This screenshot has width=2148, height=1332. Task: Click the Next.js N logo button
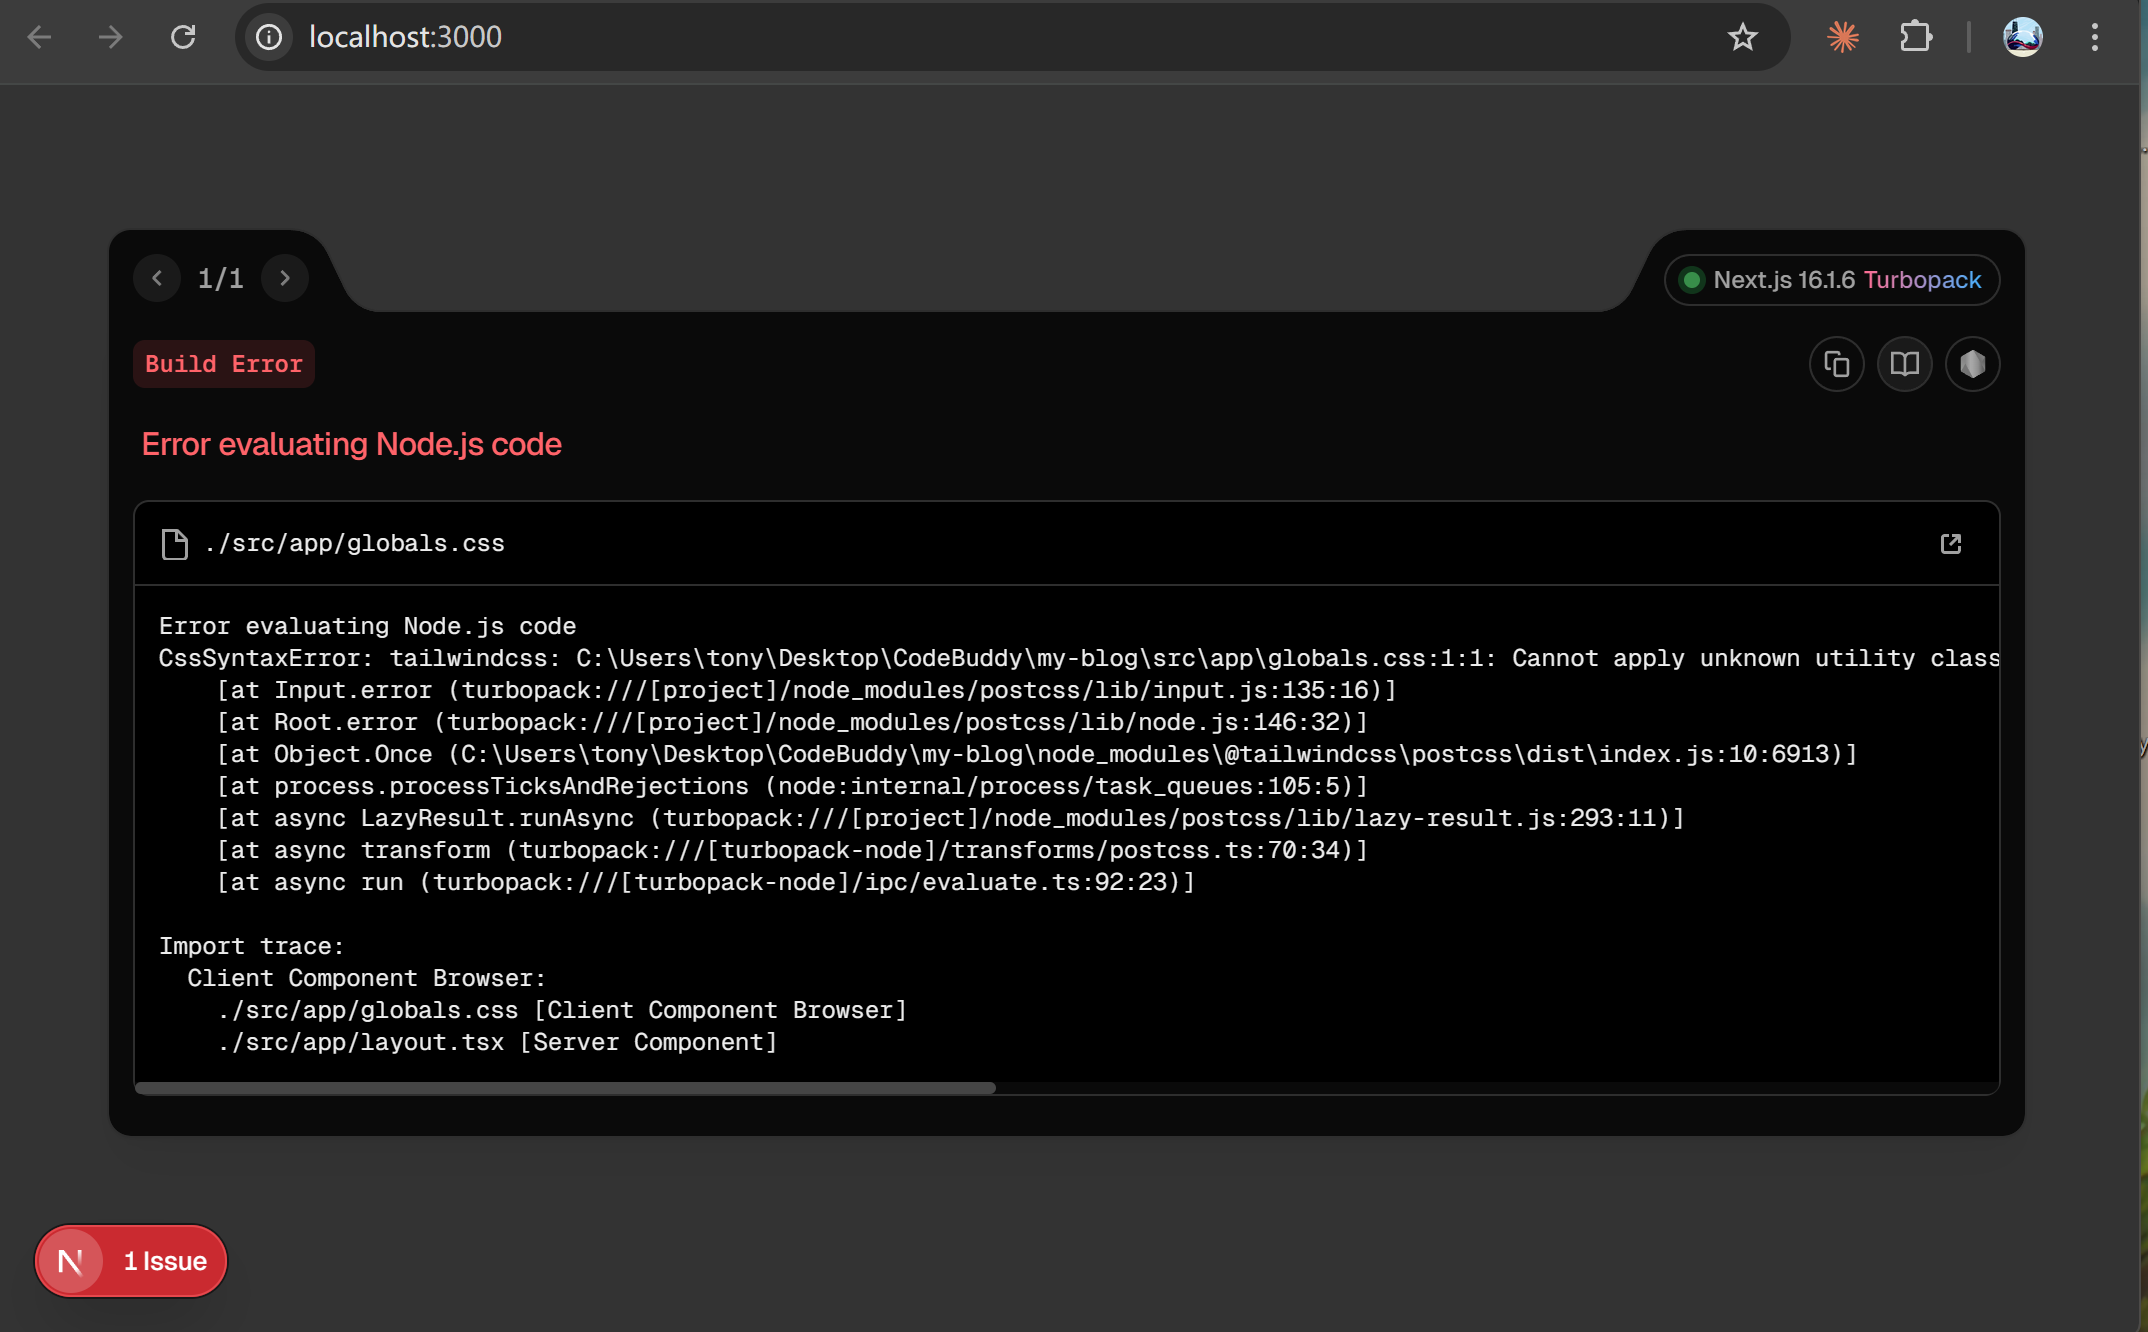(x=70, y=1261)
